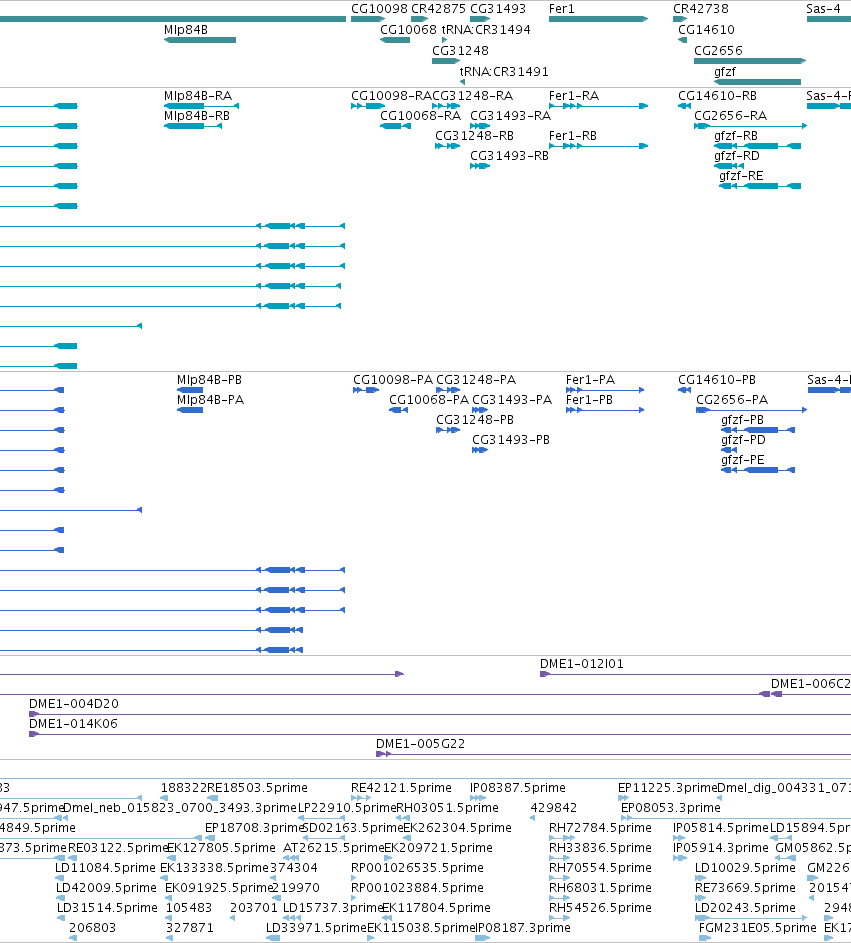Select the gfzf-RE transcript
Viewport: 851px width, 943px height.
760,186
